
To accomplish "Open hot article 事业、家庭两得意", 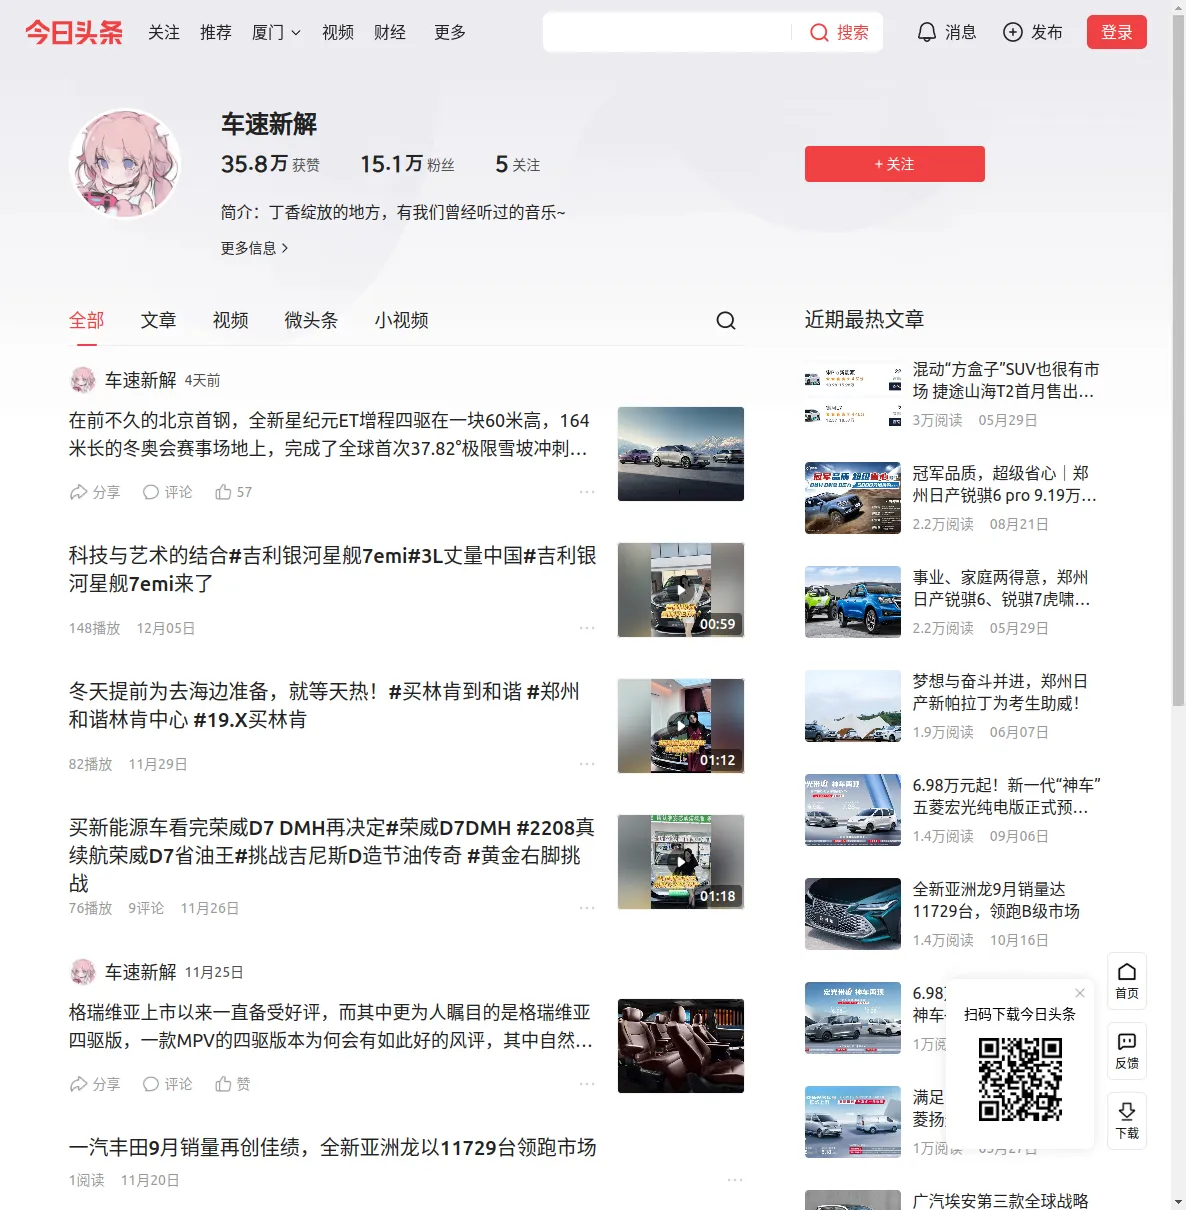I will [x=1002, y=588].
